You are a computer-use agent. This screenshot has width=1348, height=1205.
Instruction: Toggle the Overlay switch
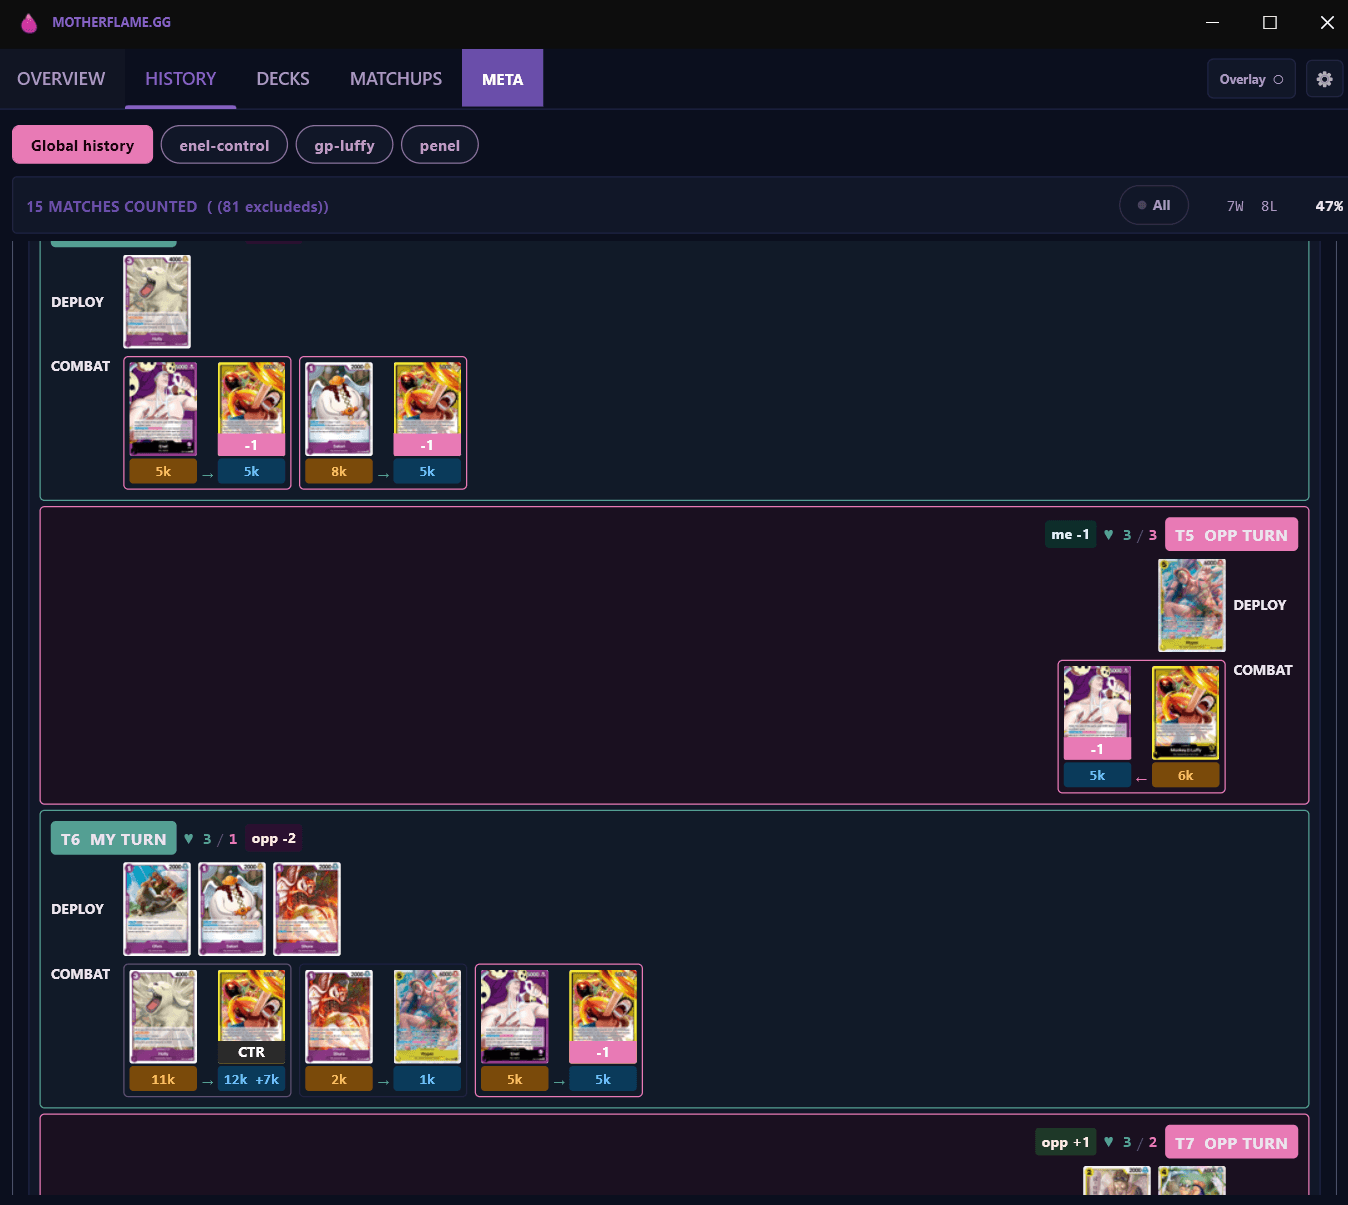coord(1251,79)
